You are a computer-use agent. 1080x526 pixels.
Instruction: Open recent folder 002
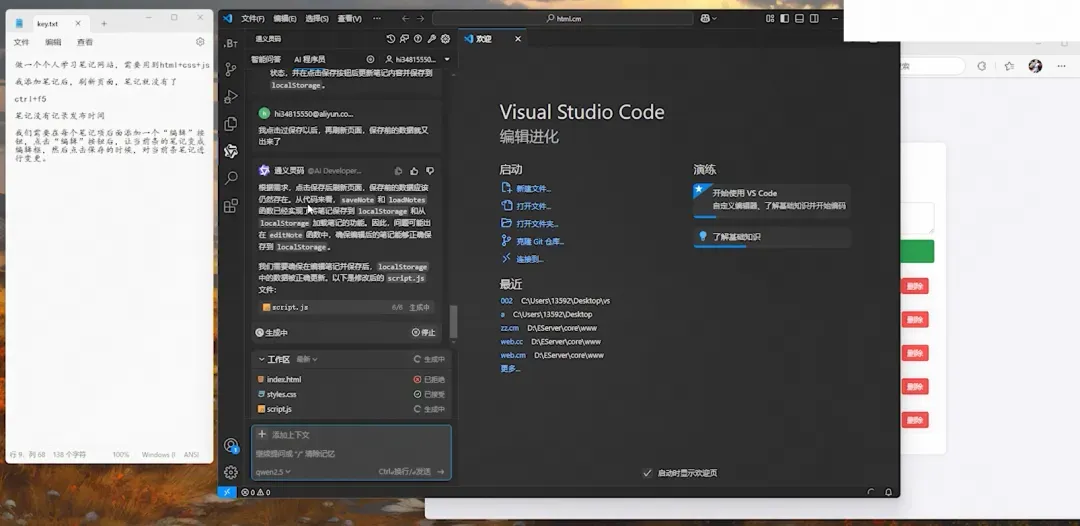point(506,301)
